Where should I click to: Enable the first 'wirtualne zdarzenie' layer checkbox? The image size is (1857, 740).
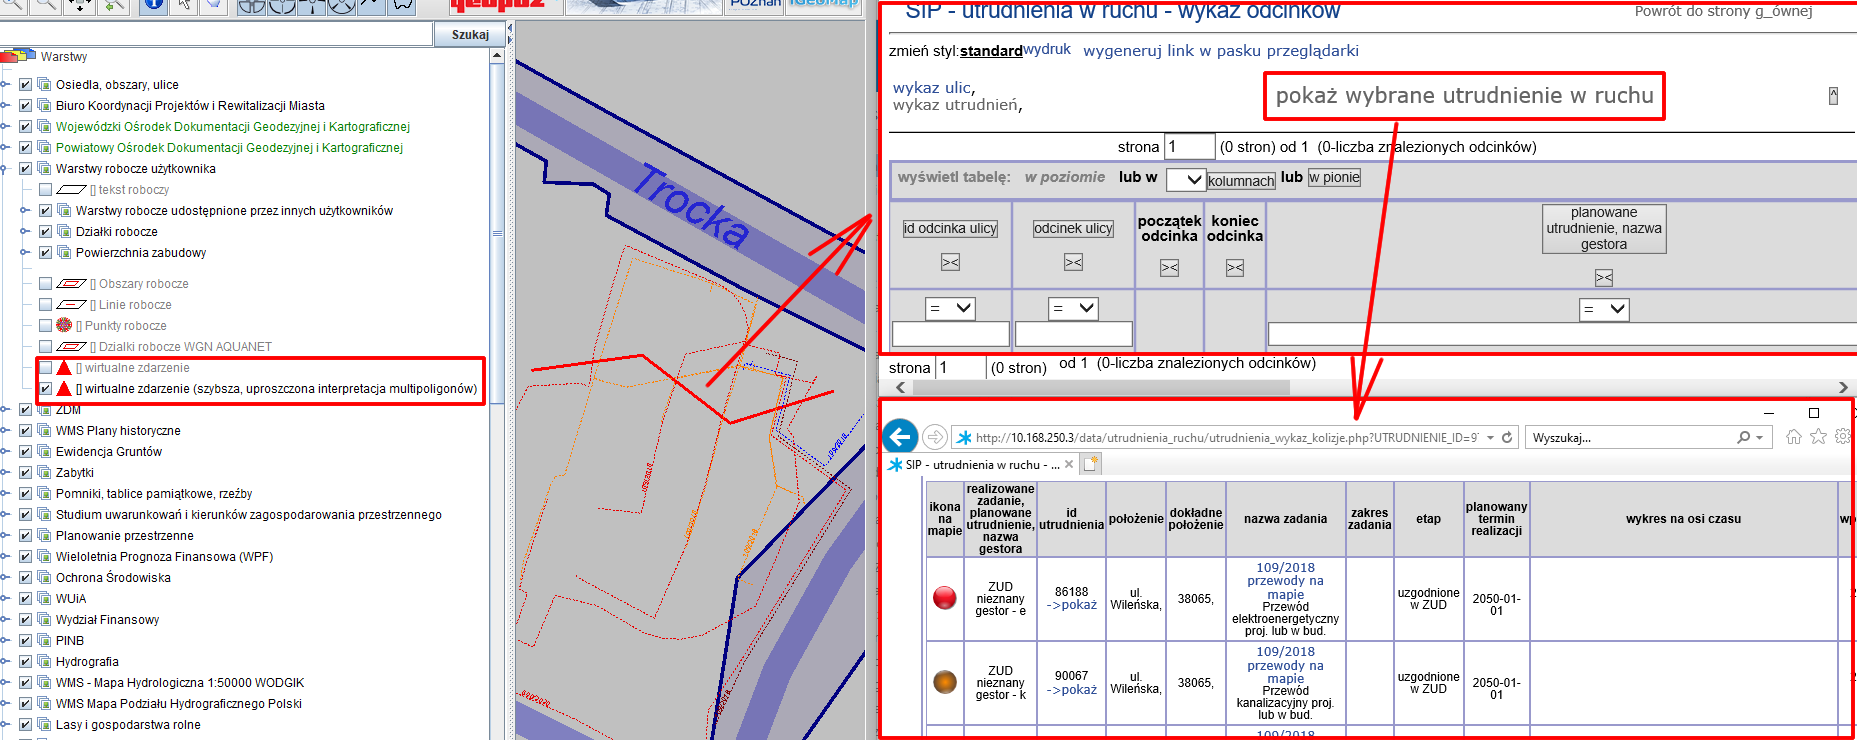tap(46, 368)
